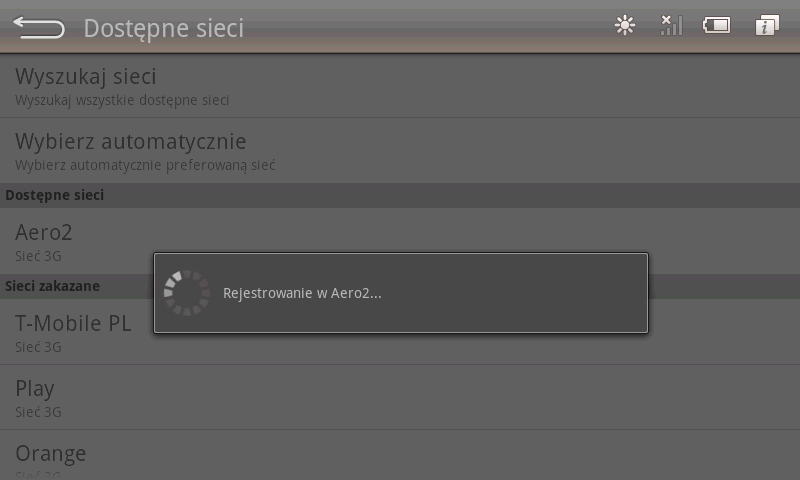Viewport: 800px width, 480px height.
Task: Open the info notifications icon
Action: pos(767,26)
